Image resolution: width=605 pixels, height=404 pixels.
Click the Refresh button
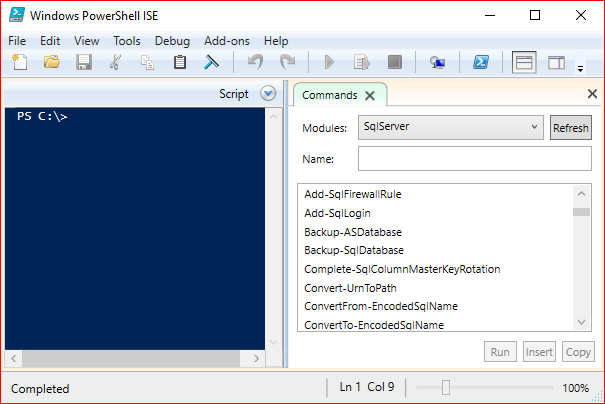571,127
